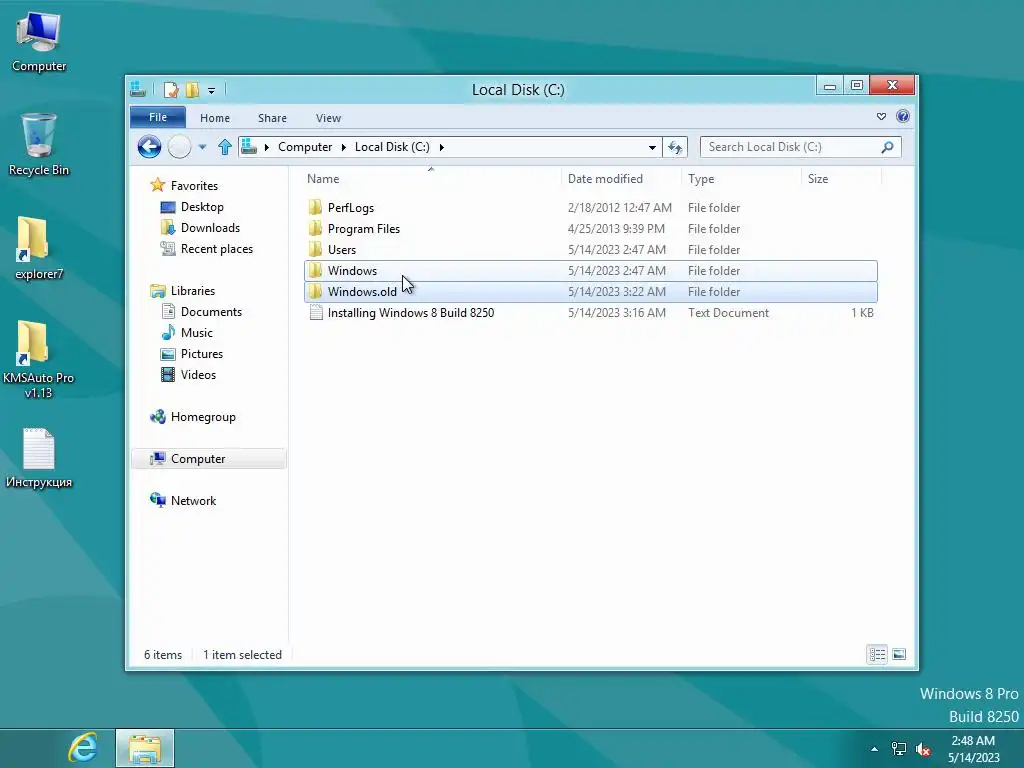The image size is (1024, 768).
Task: Click the Refresh button beside address bar
Action: (x=675, y=148)
